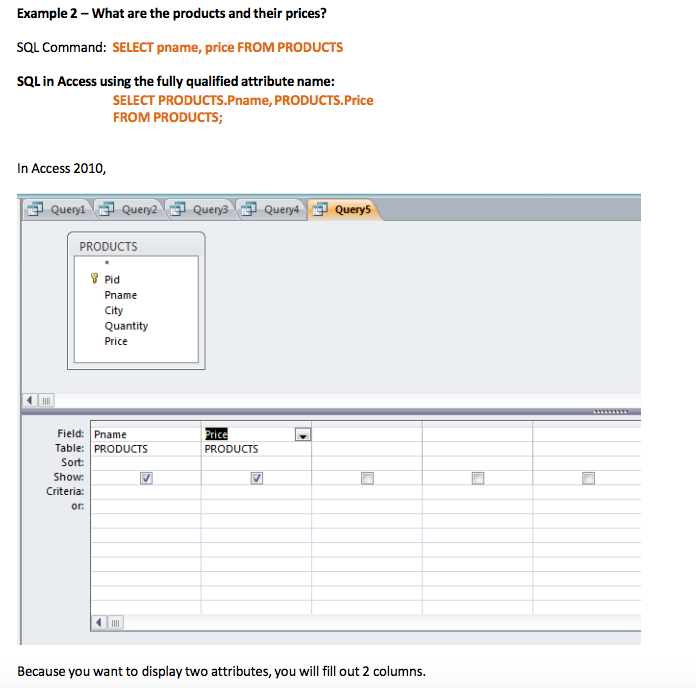Uncheck Show box for Pname column
The height and width of the screenshot is (688, 696).
click(x=146, y=478)
